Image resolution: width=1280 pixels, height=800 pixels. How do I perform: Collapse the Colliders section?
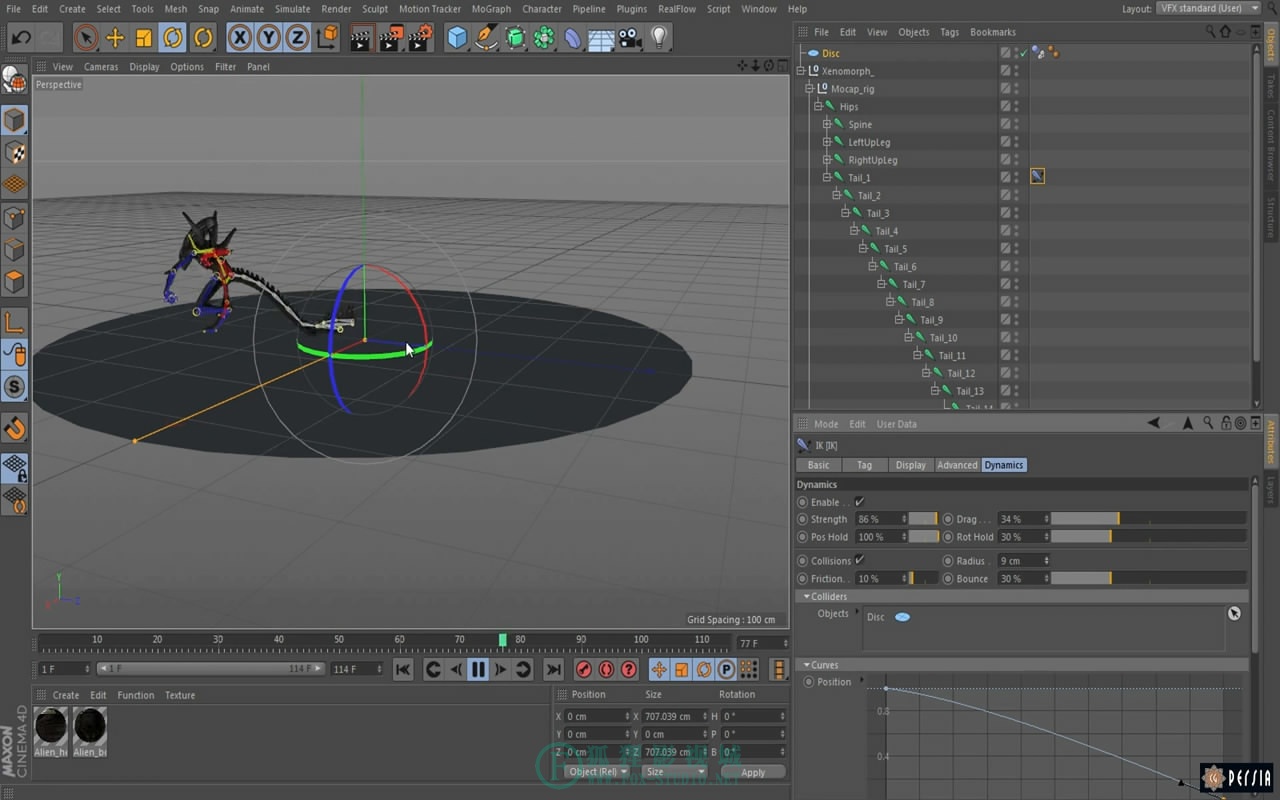[x=807, y=597]
